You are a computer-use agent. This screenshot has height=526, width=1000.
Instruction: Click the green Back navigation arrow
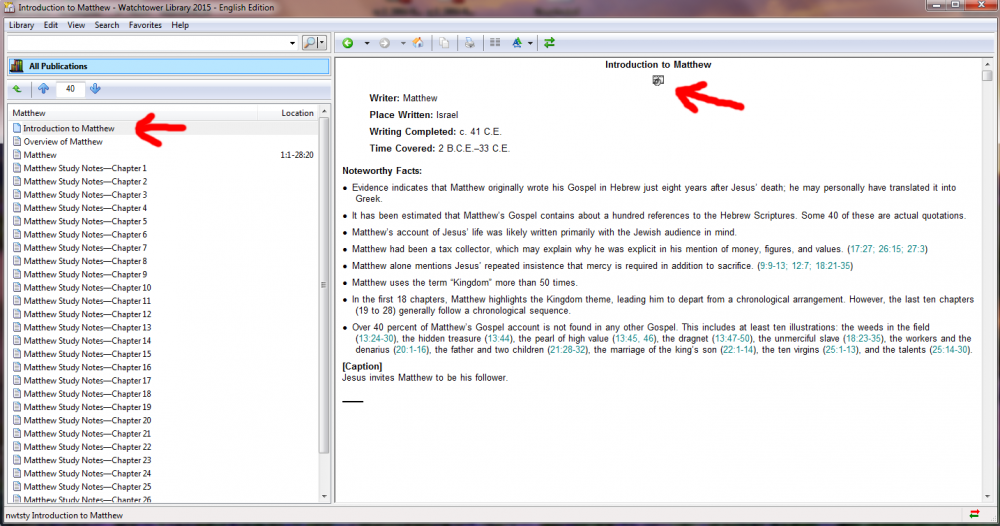click(347, 43)
